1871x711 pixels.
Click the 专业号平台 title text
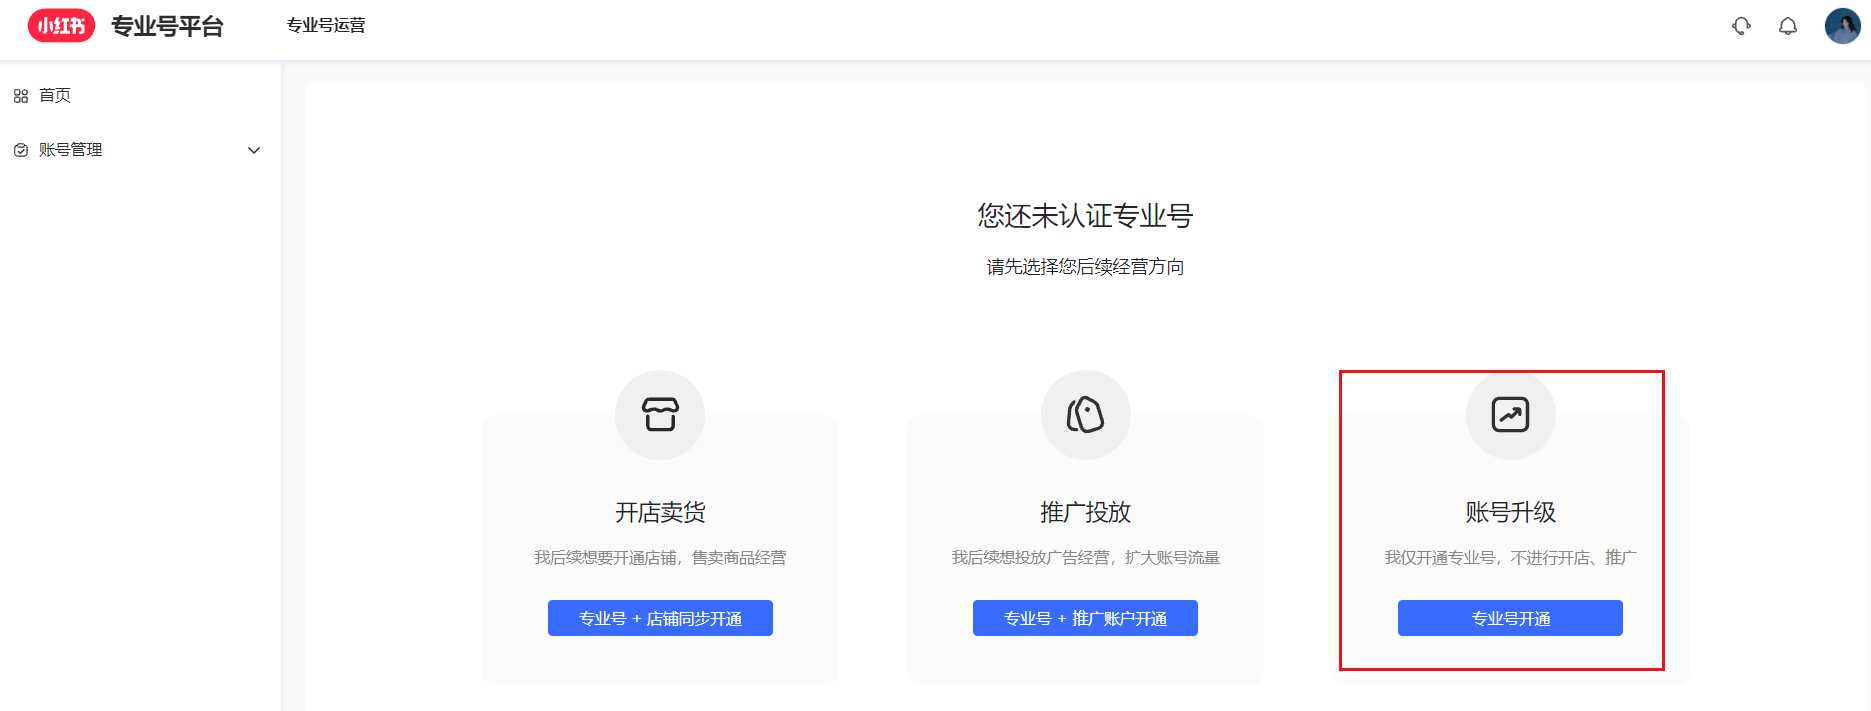[x=167, y=26]
